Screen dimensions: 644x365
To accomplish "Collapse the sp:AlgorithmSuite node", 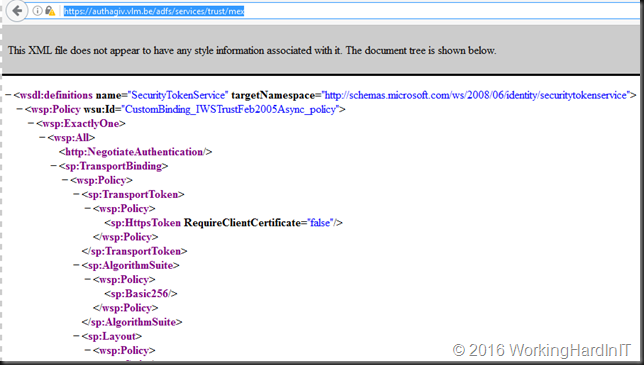I will 76,265.
